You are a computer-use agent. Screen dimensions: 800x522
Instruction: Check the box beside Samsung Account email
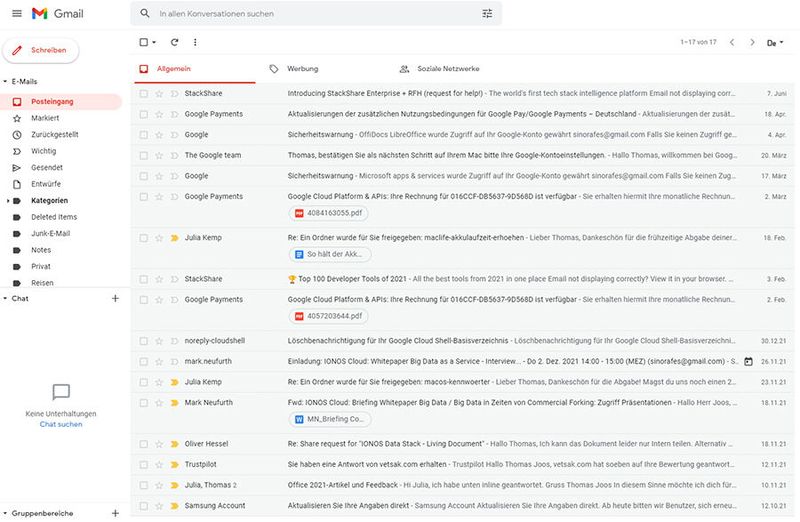click(144, 506)
